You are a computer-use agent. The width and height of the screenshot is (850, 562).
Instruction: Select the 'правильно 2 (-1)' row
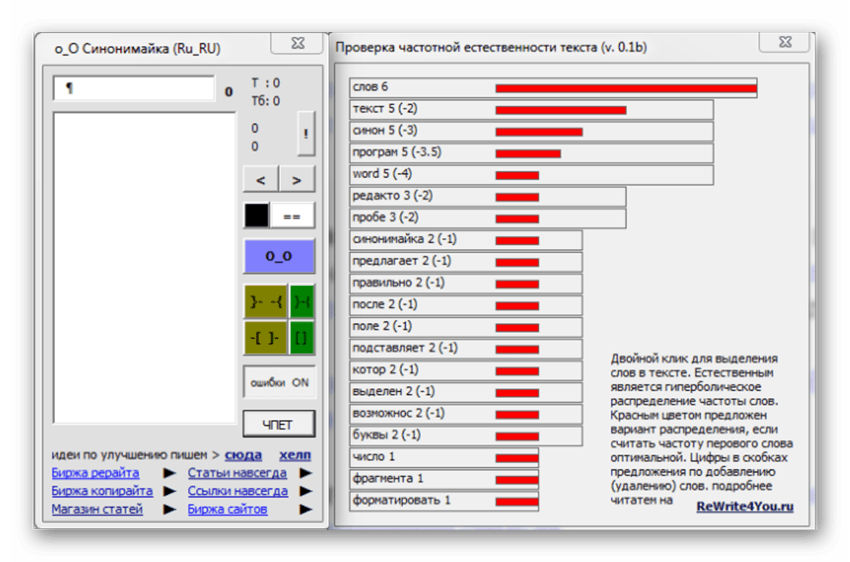tap(466, 283)
